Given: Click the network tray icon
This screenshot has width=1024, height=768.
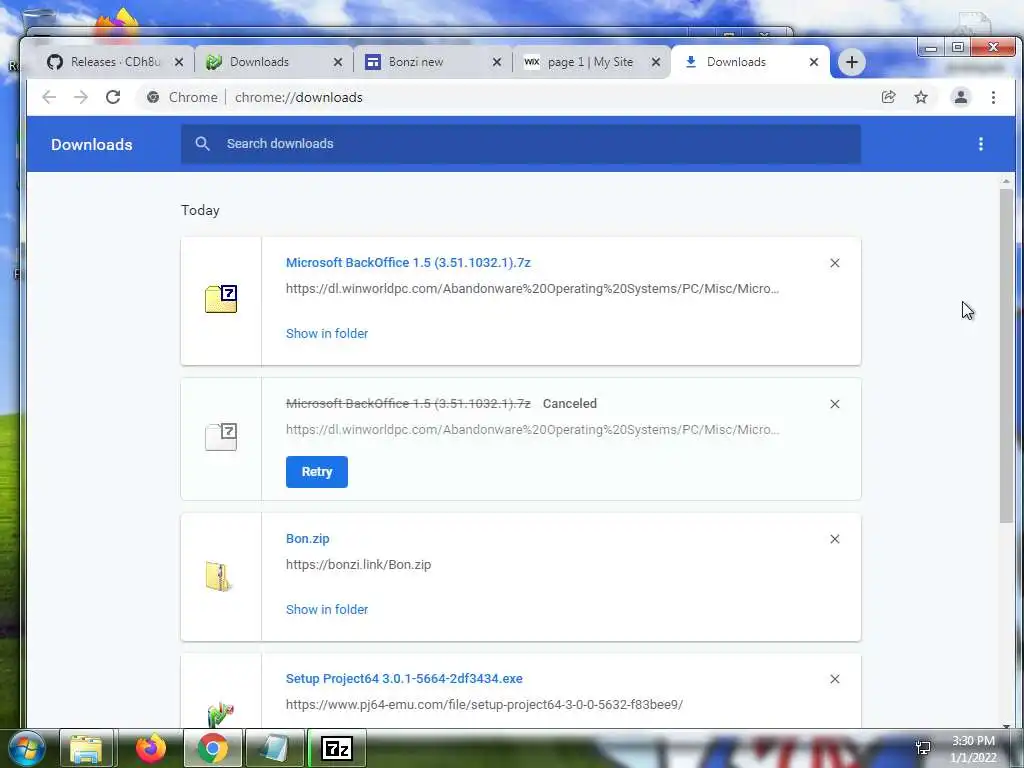Looking at the screenshot, I should pos(923,748).
